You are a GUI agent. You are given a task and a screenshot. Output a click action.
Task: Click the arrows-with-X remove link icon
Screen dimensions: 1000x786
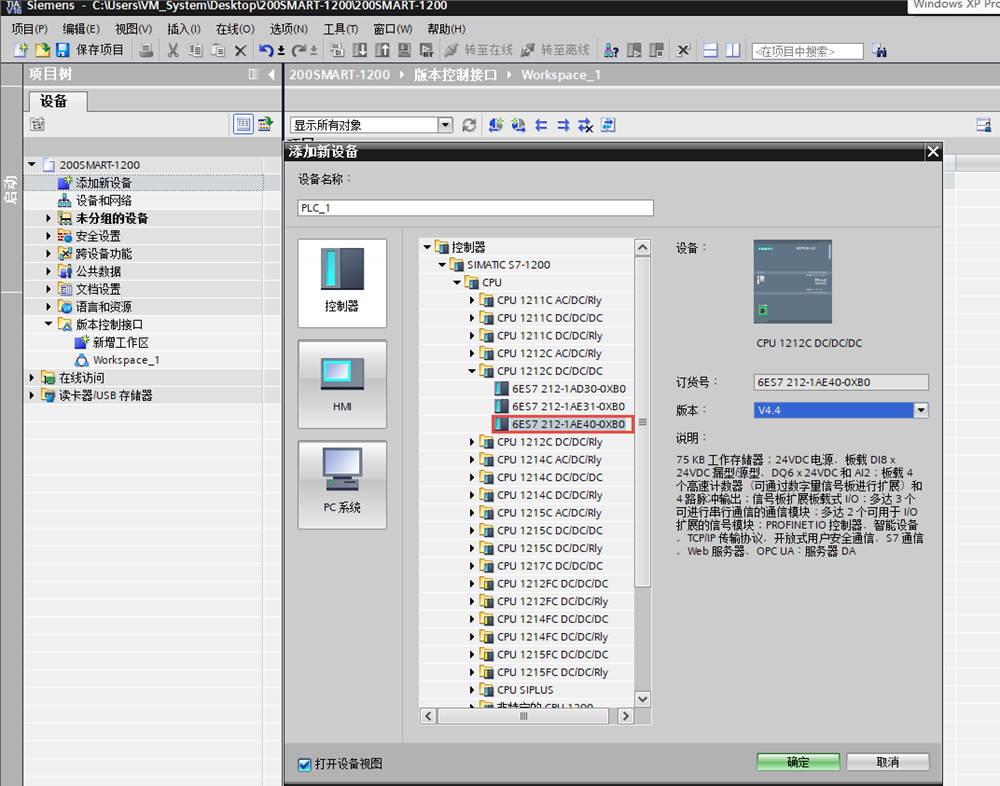tap(585, 125)
